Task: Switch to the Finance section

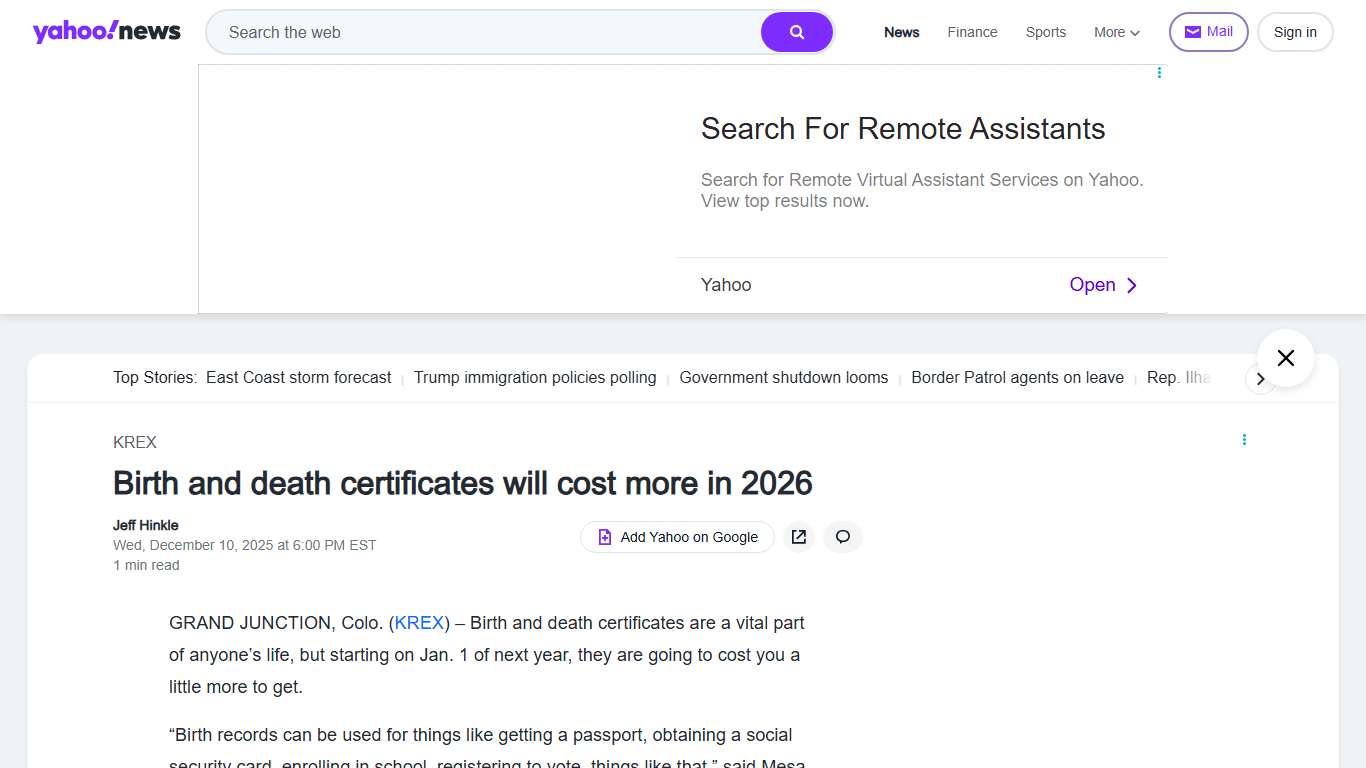Action: [971, 32]
